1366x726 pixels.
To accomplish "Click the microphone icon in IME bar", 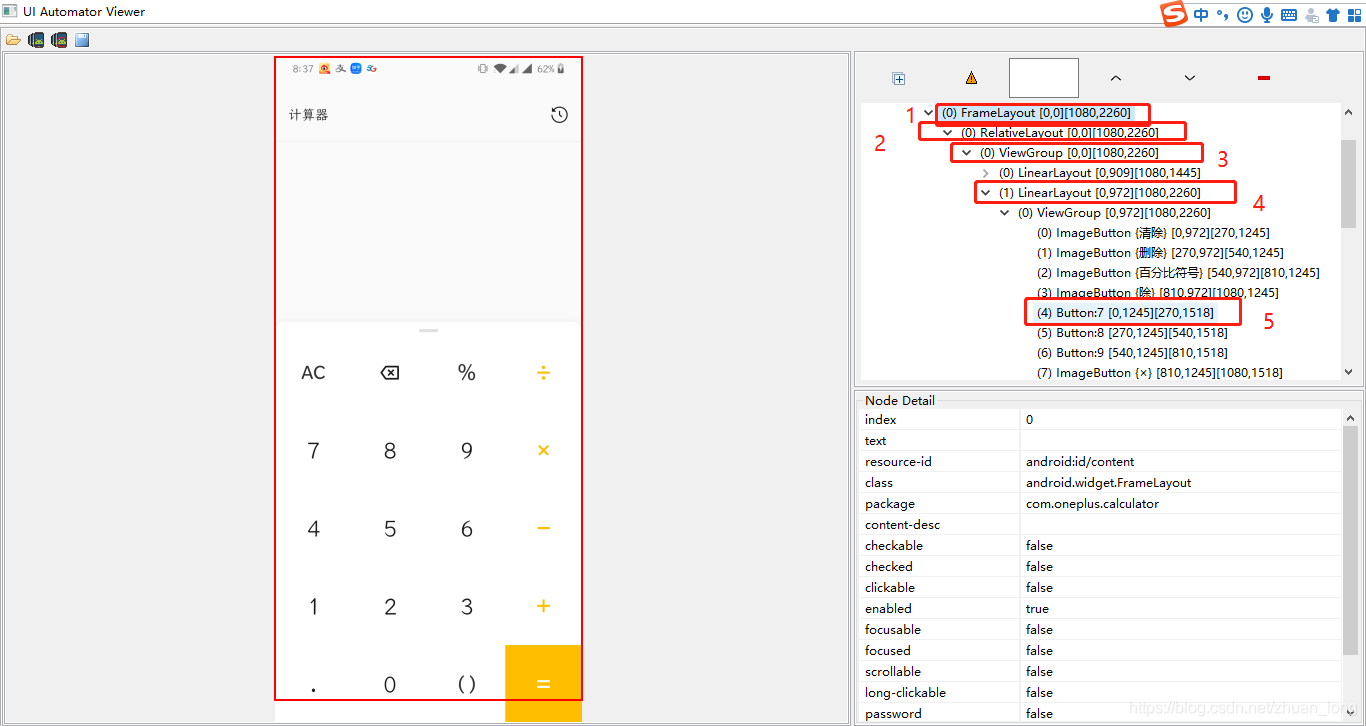I will tap(1267, 15).
